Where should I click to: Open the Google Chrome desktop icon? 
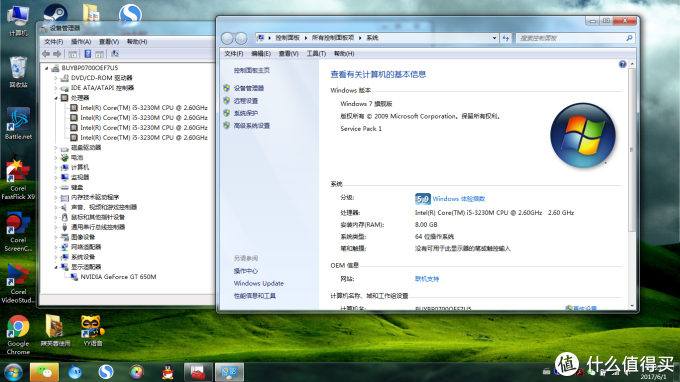[x=18, y=335]
